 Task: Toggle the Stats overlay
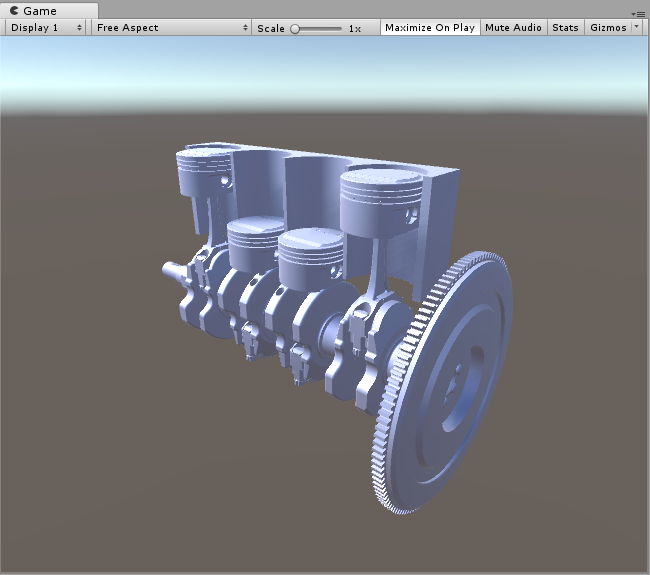click(x=565, y=28)
